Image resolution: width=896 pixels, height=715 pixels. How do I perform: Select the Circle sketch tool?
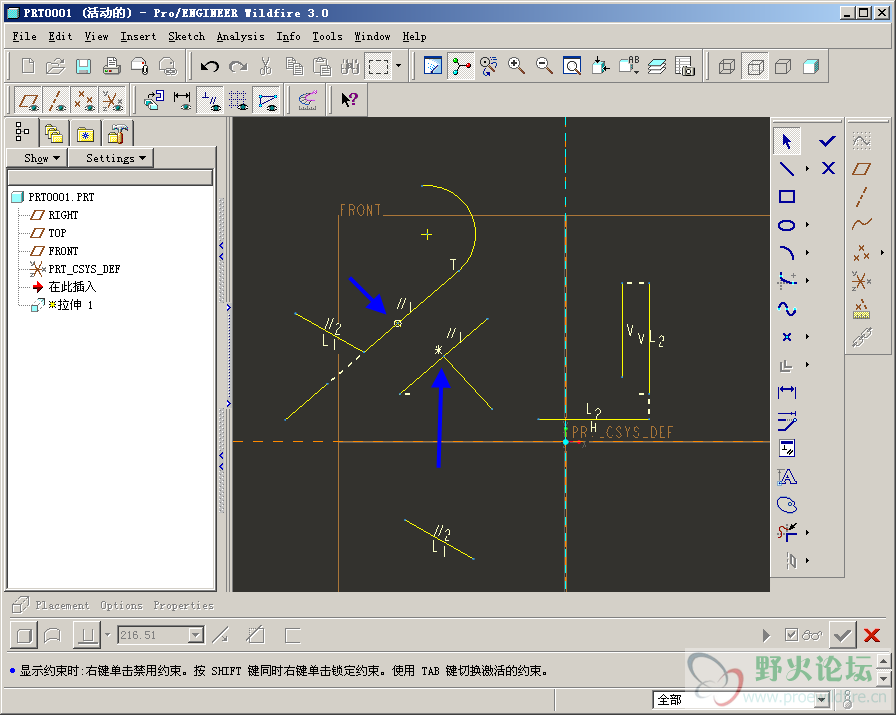787,225
